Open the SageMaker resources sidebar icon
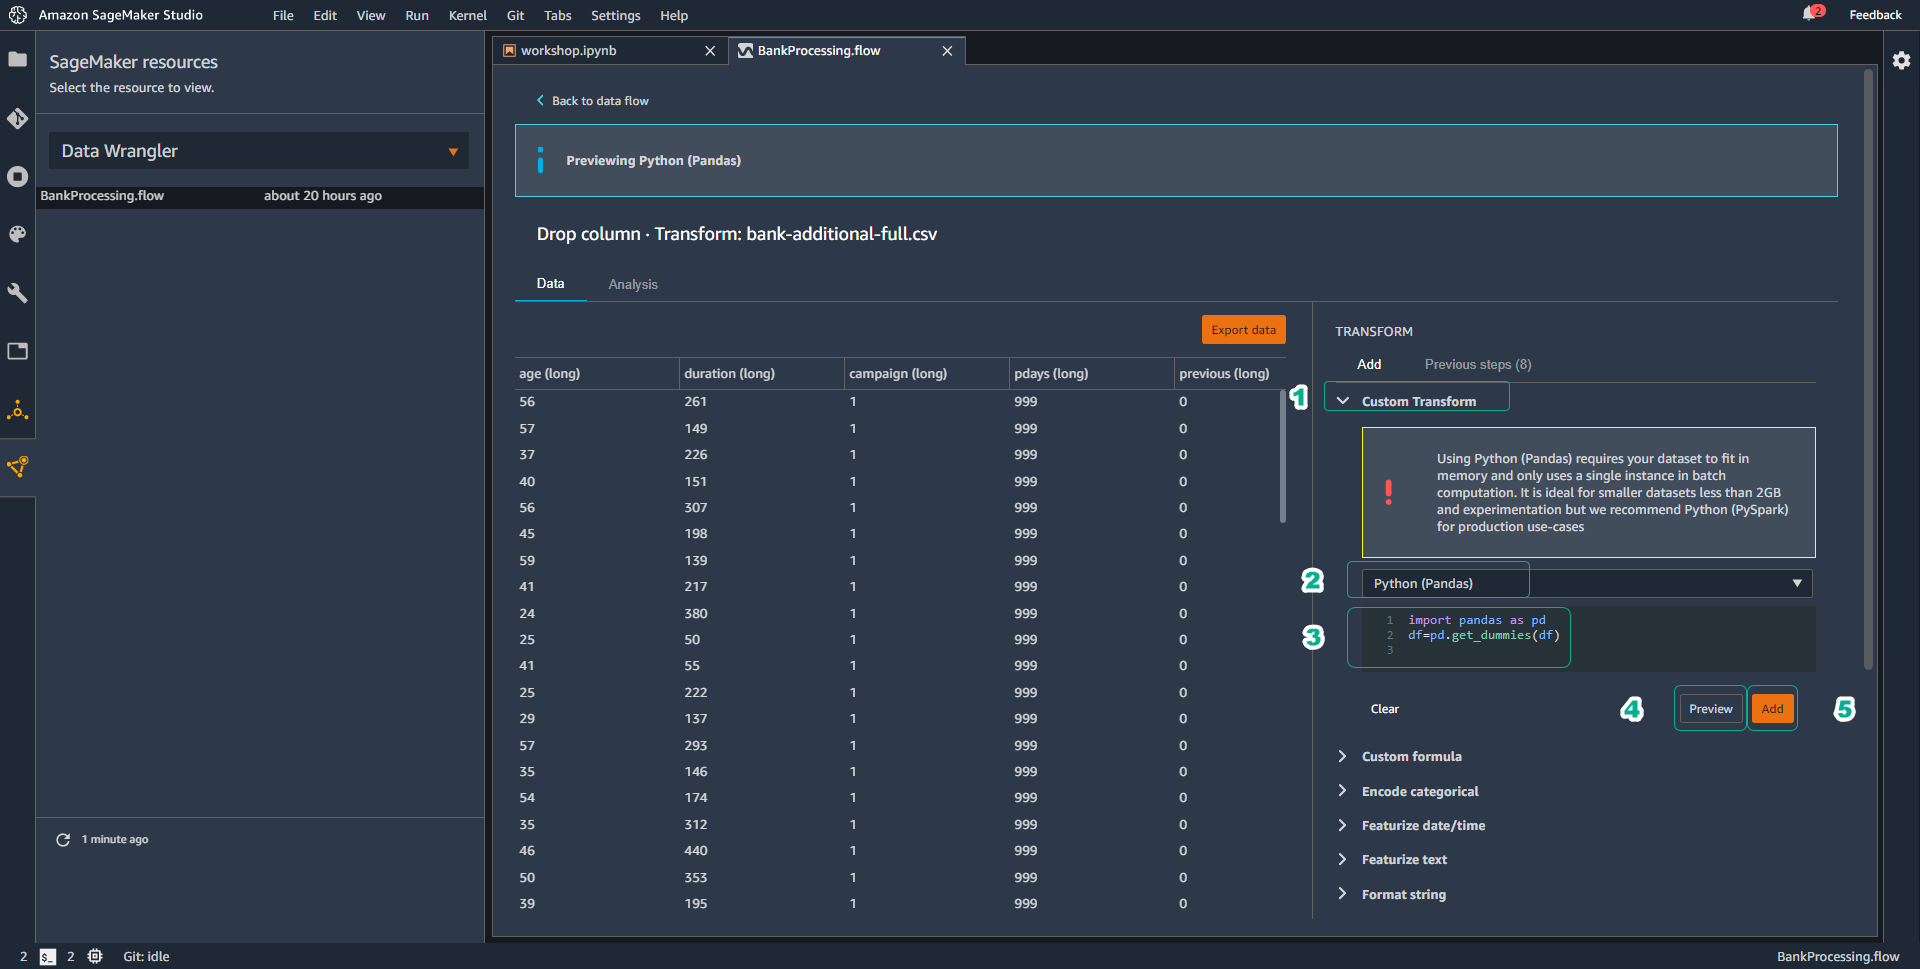Image resolution: width=1920 pixels, height=969 pixels. [x=17, y=467]
